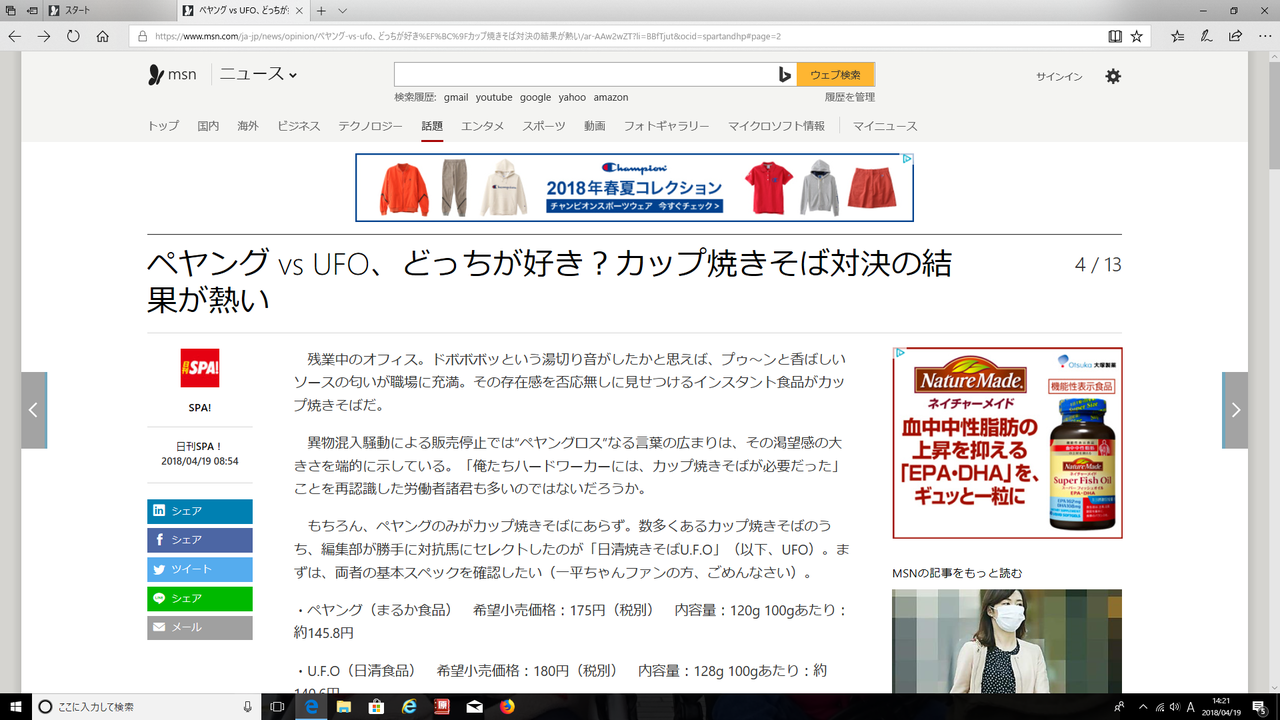Viewport: 1280px width, 720px height.
Task: Open Internet Explorer from taskbar
Action: [409, 707]
